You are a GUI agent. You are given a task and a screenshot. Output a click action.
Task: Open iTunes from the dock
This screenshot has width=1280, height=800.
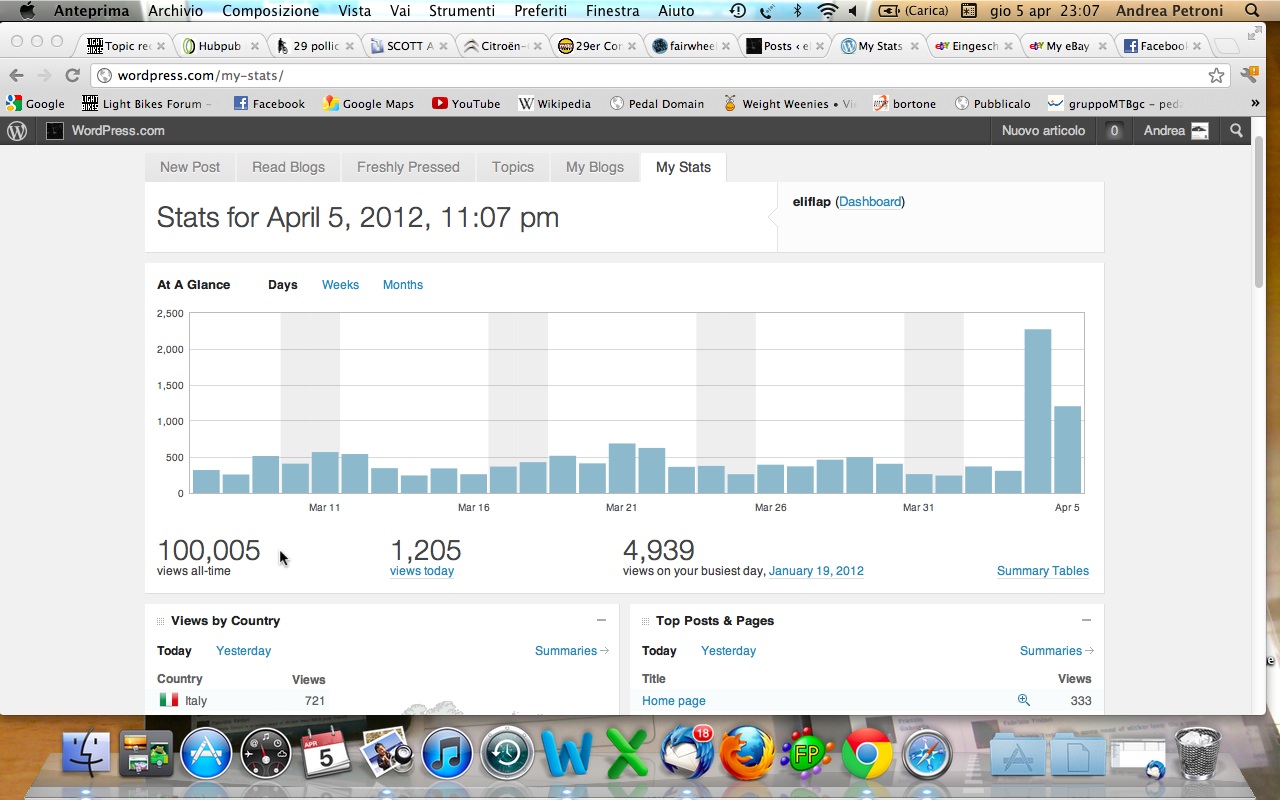coord(446,754)
